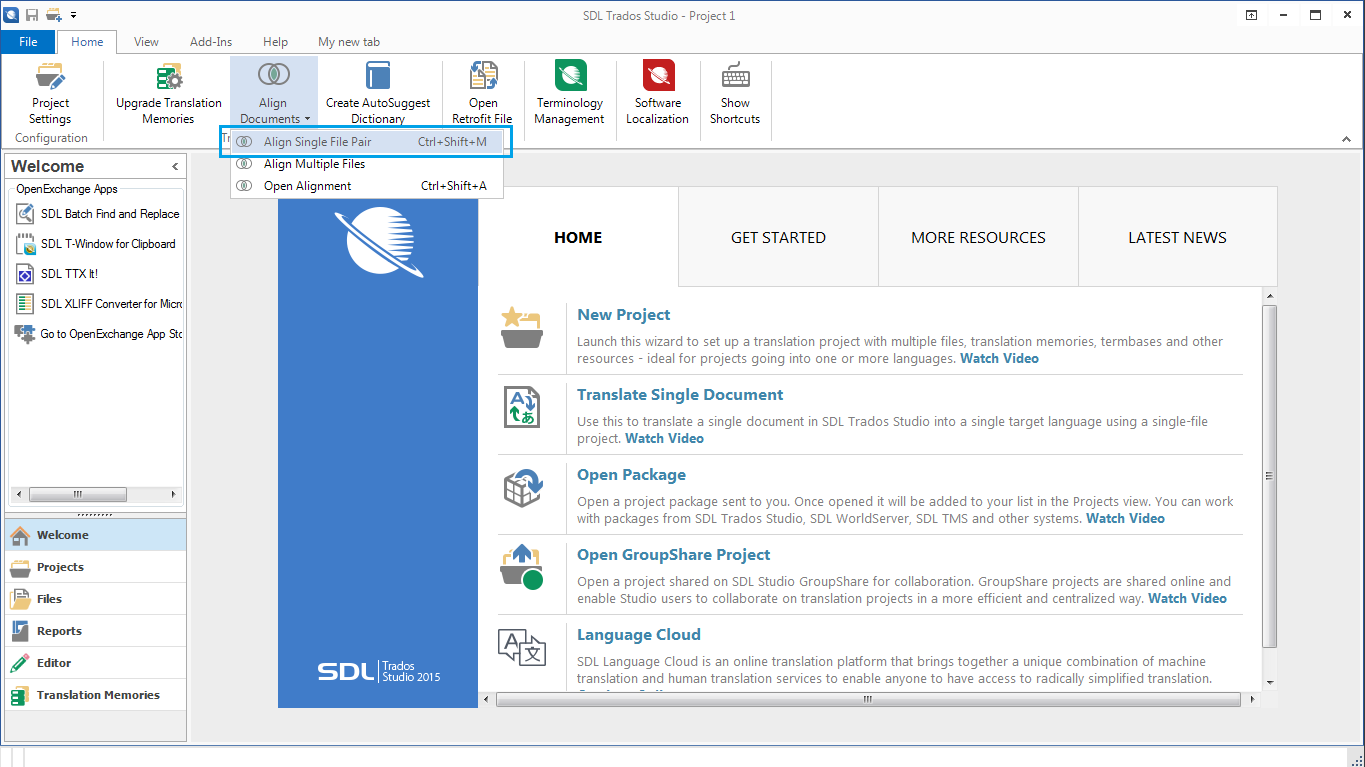
Task: Click the Open GroupShare Project heading link
Action: click(x=673, y=555)
